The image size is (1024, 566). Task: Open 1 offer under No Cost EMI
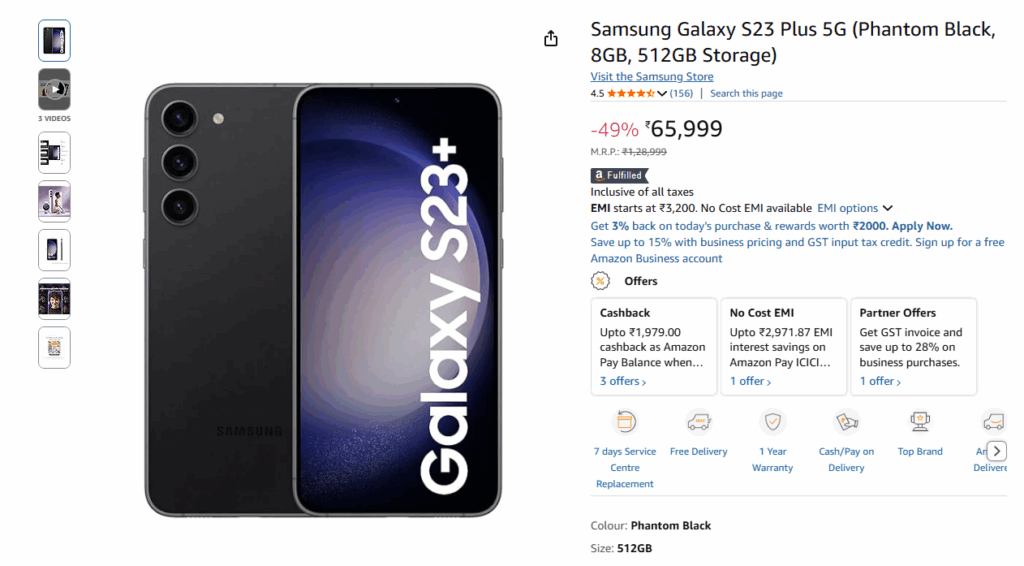click(x=750, y=381)
